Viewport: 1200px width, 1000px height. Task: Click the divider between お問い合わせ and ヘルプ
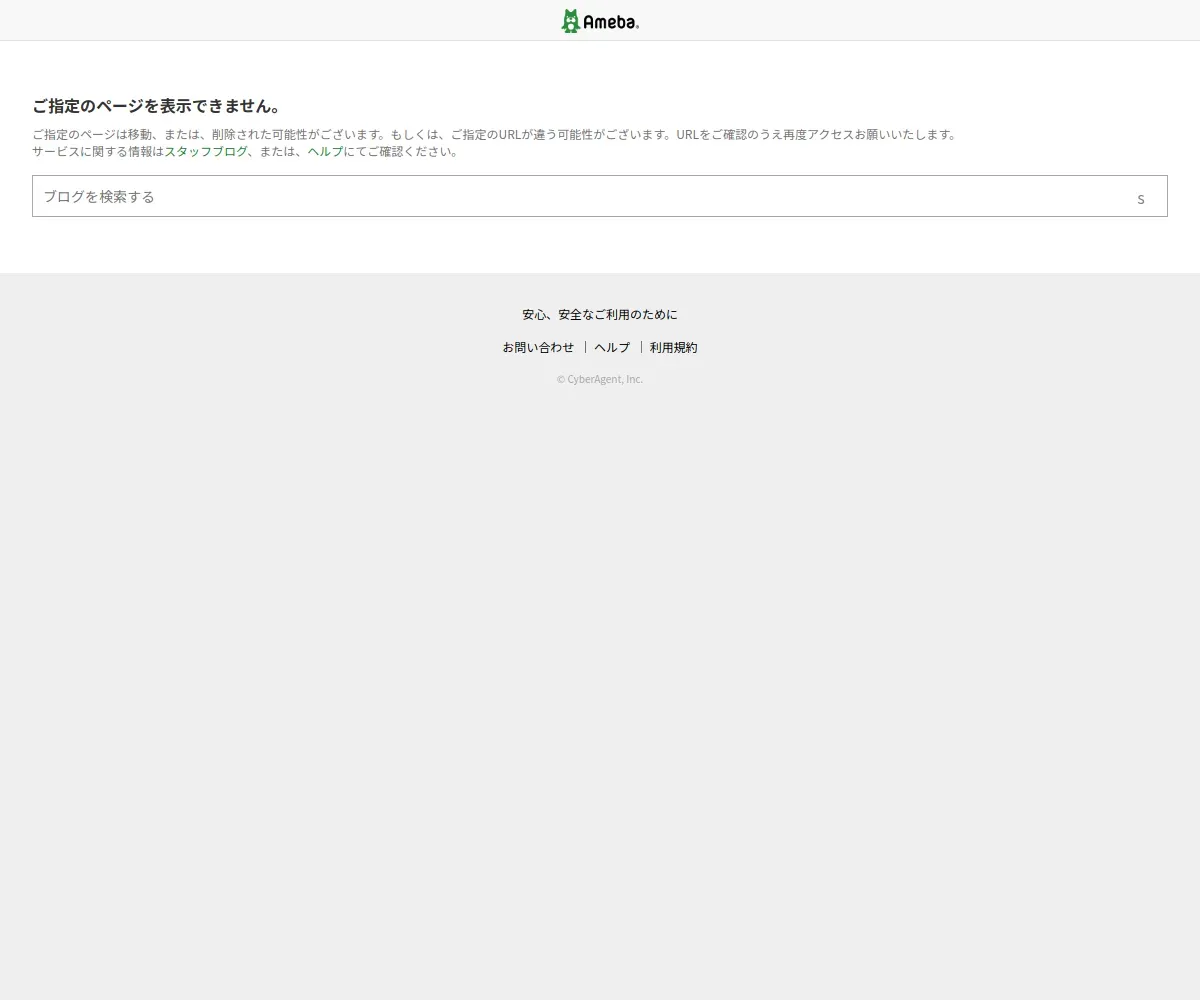585,347
